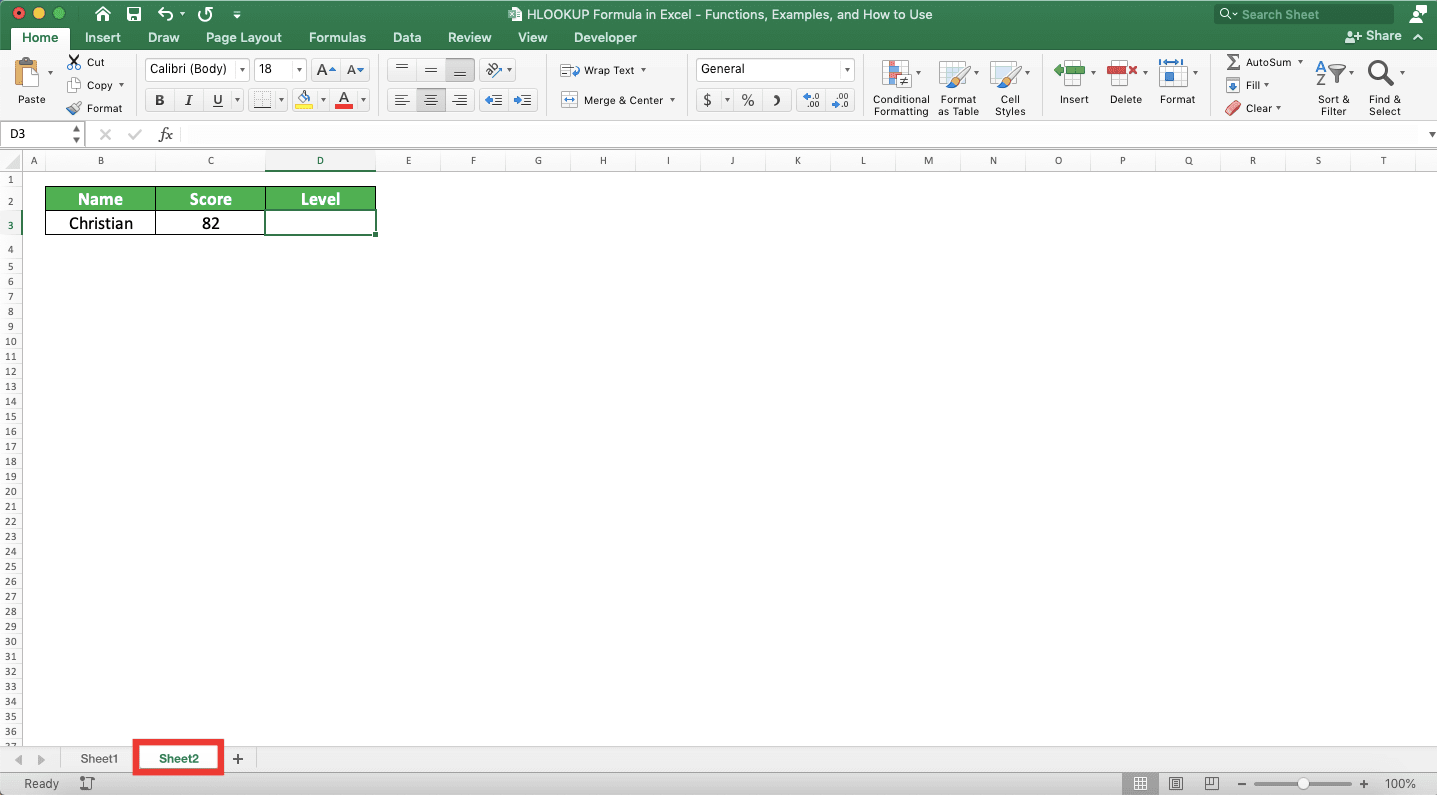Apply percent style

(x=747, y=100)
